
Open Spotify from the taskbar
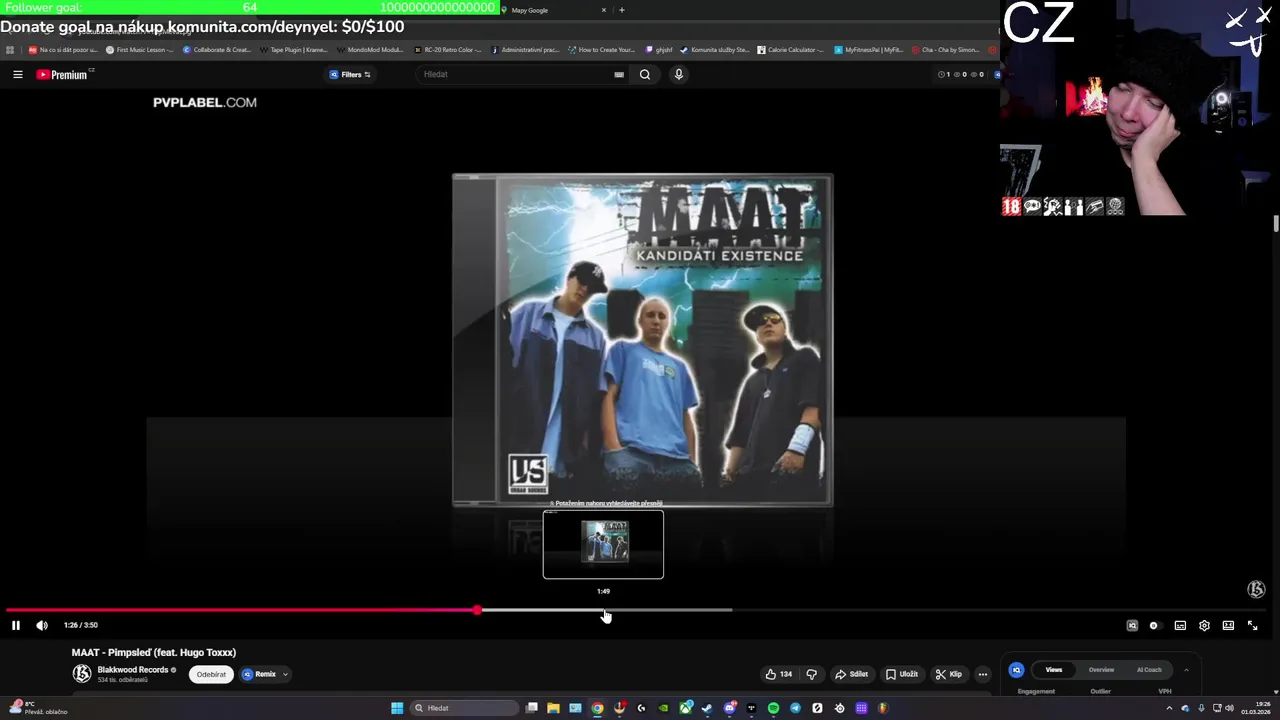pos(773,708)
